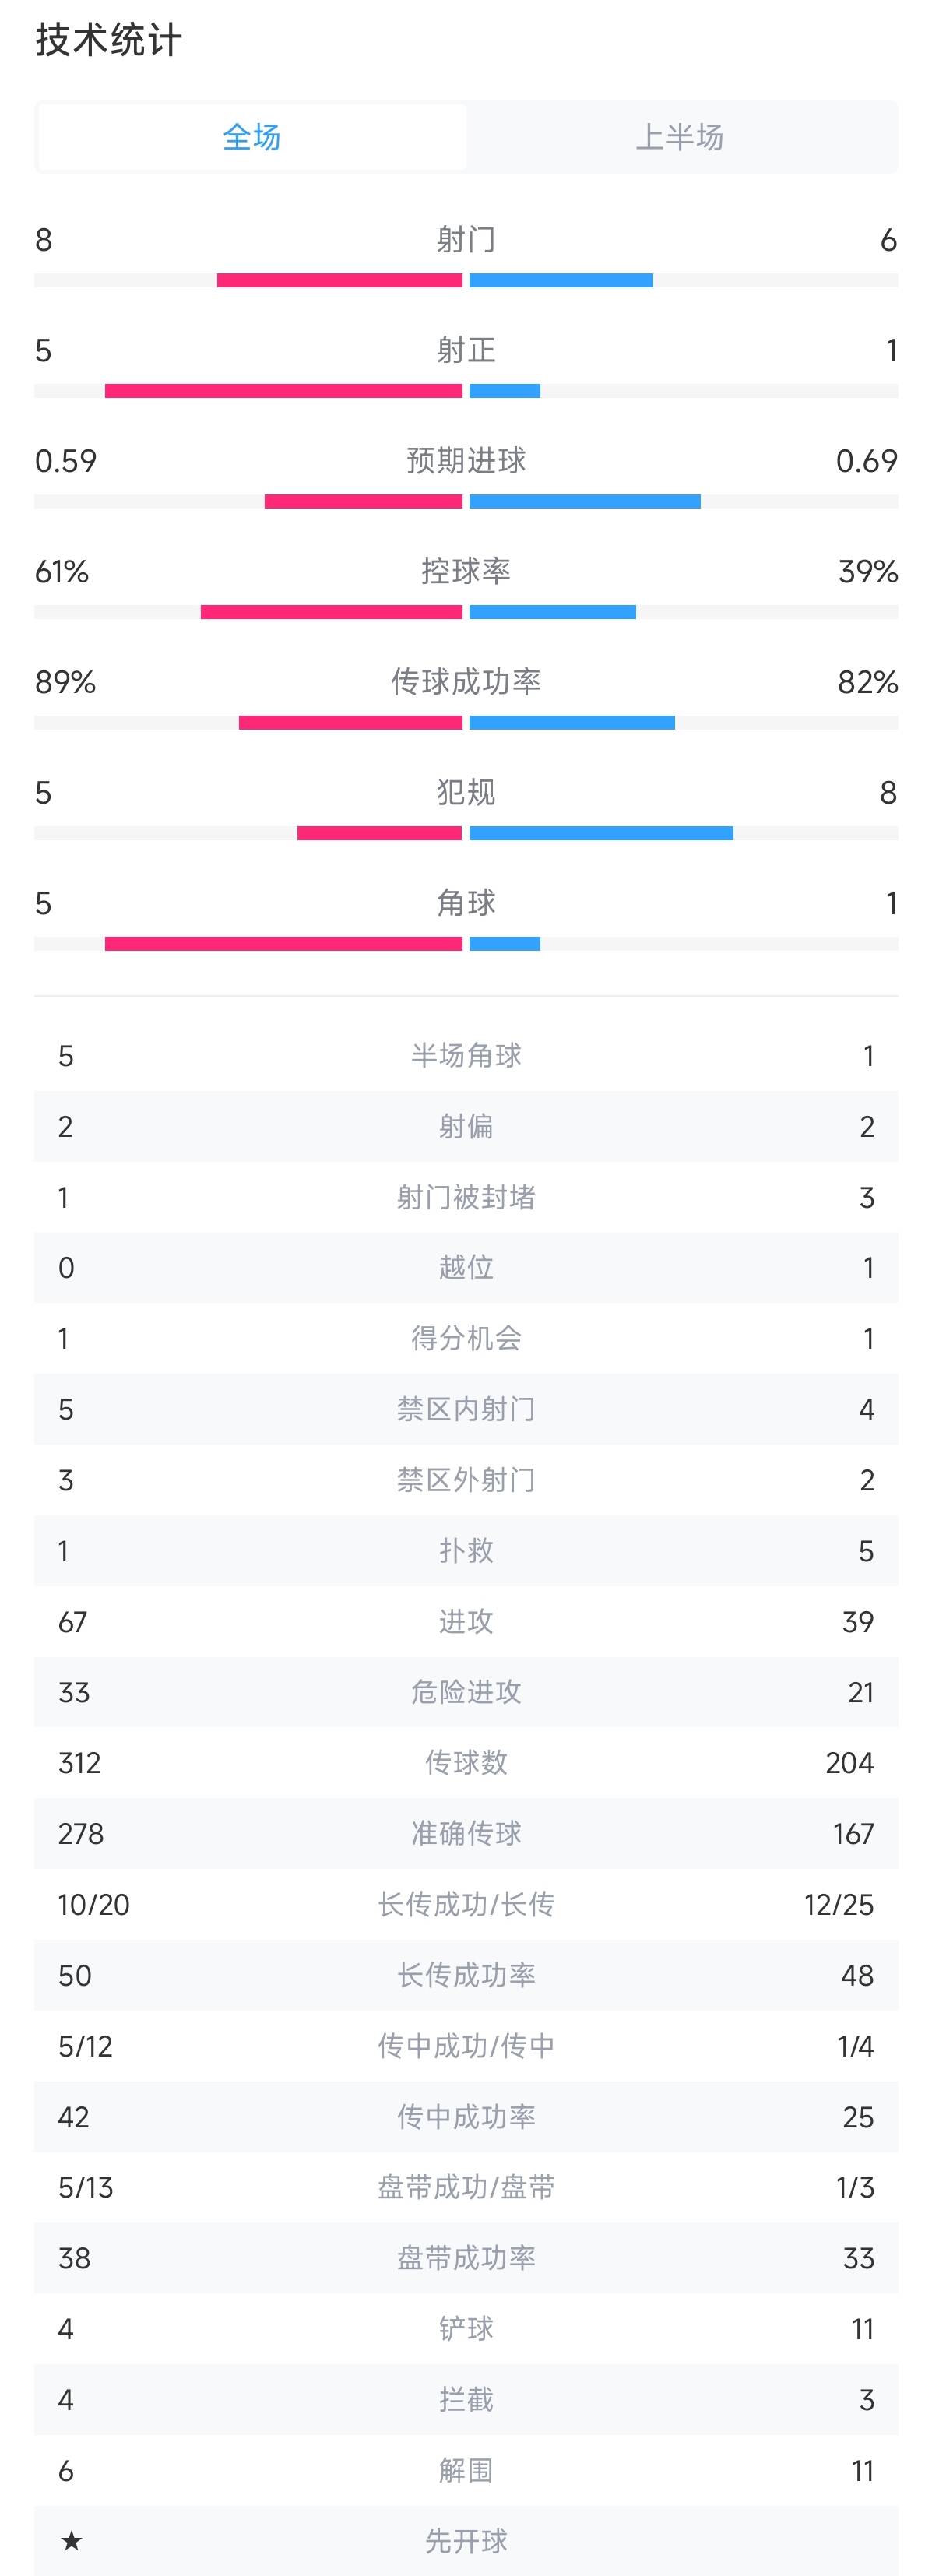Select the 长传成功/长传 row

[x=466, y=1904]
